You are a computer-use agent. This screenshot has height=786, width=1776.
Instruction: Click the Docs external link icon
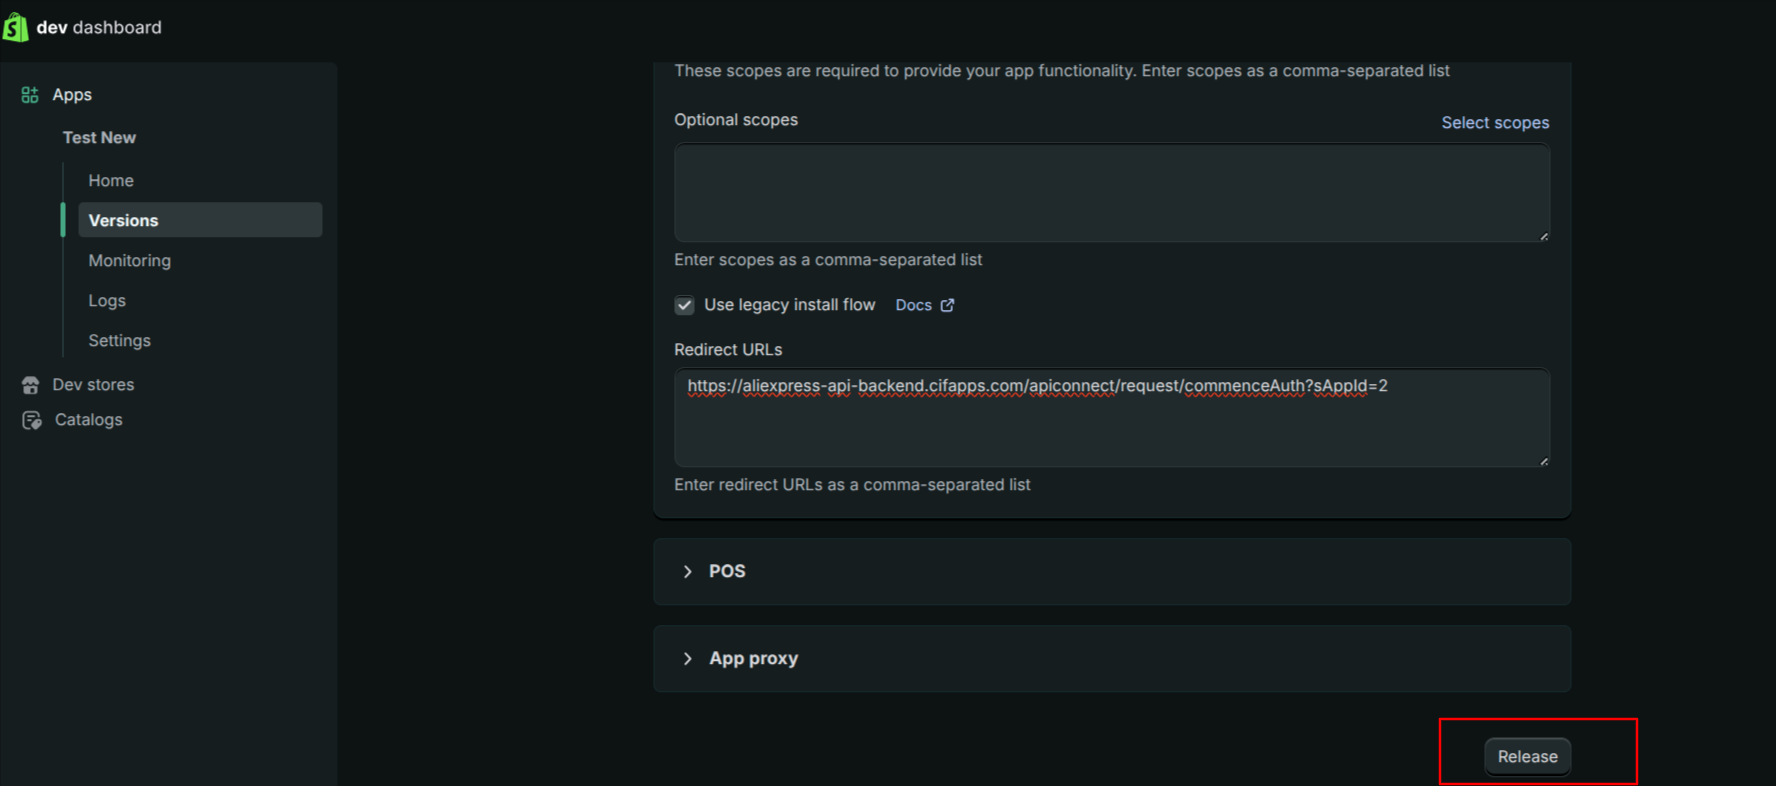click(x=947, y=305)
